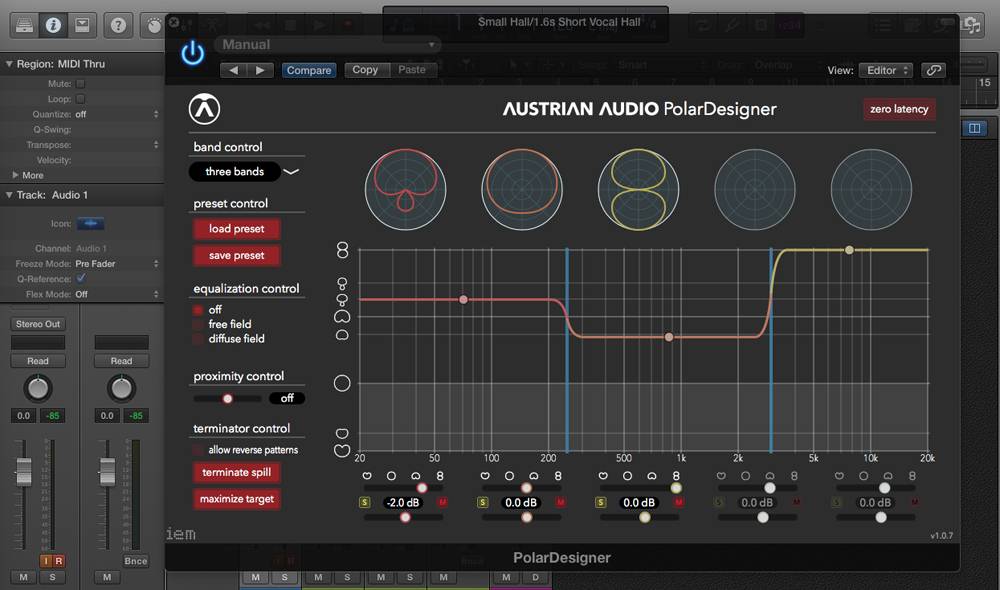Click the Copy button
The image size is (1000, 590).
(365, 70)
